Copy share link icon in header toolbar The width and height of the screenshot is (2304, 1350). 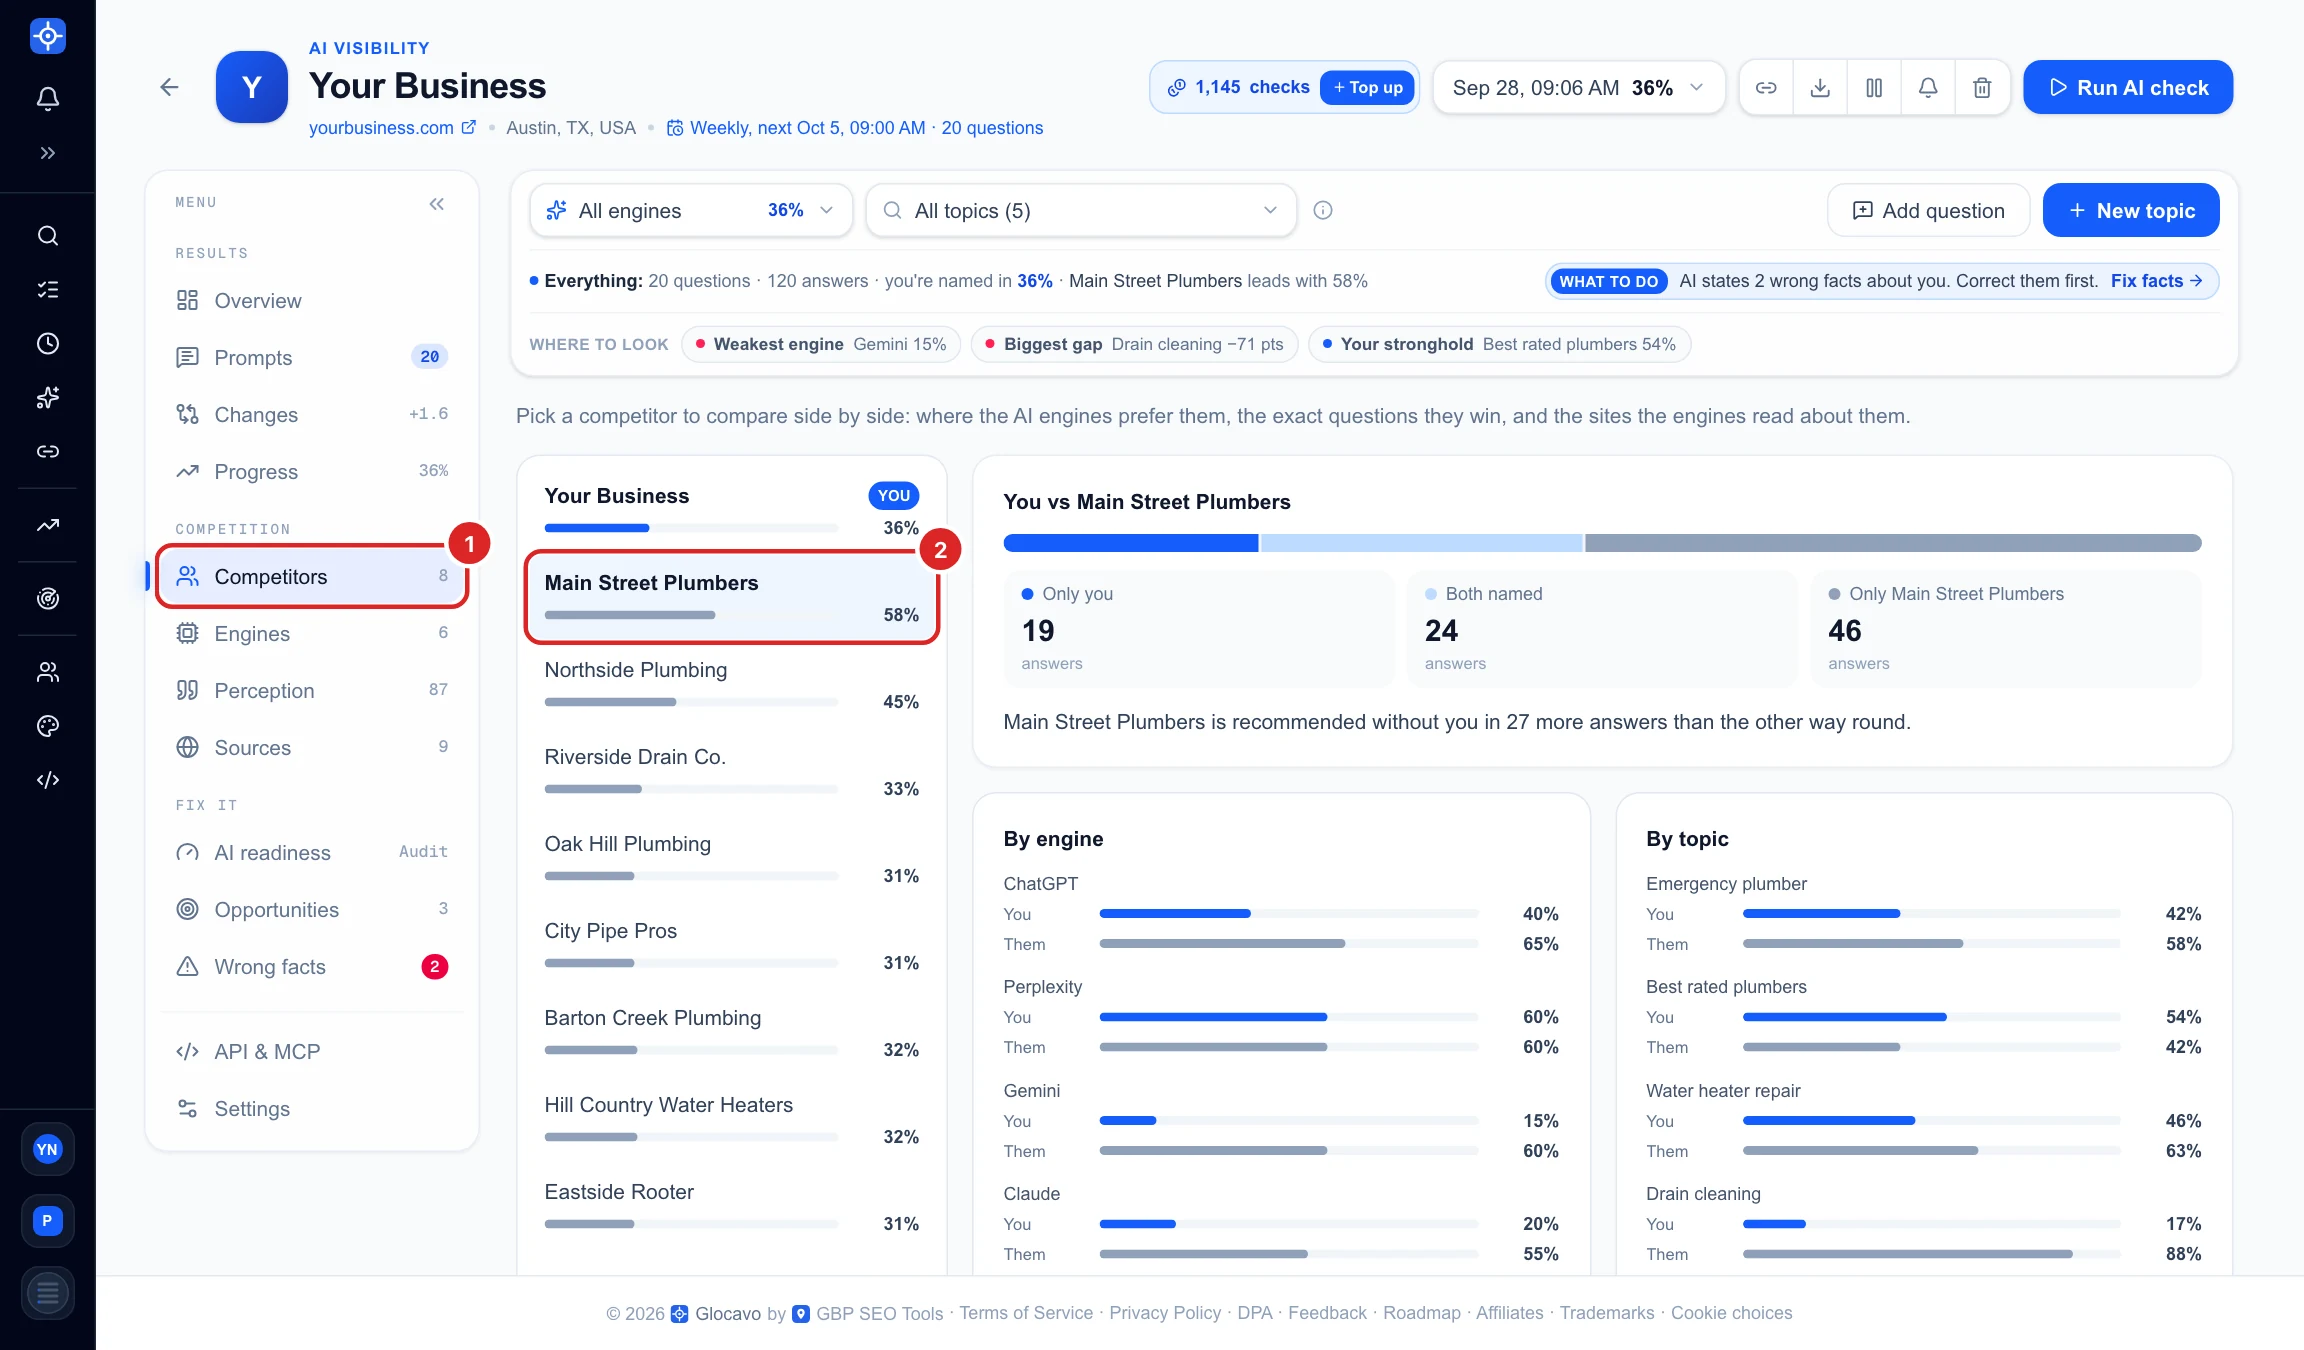[x=1766, y=87]
